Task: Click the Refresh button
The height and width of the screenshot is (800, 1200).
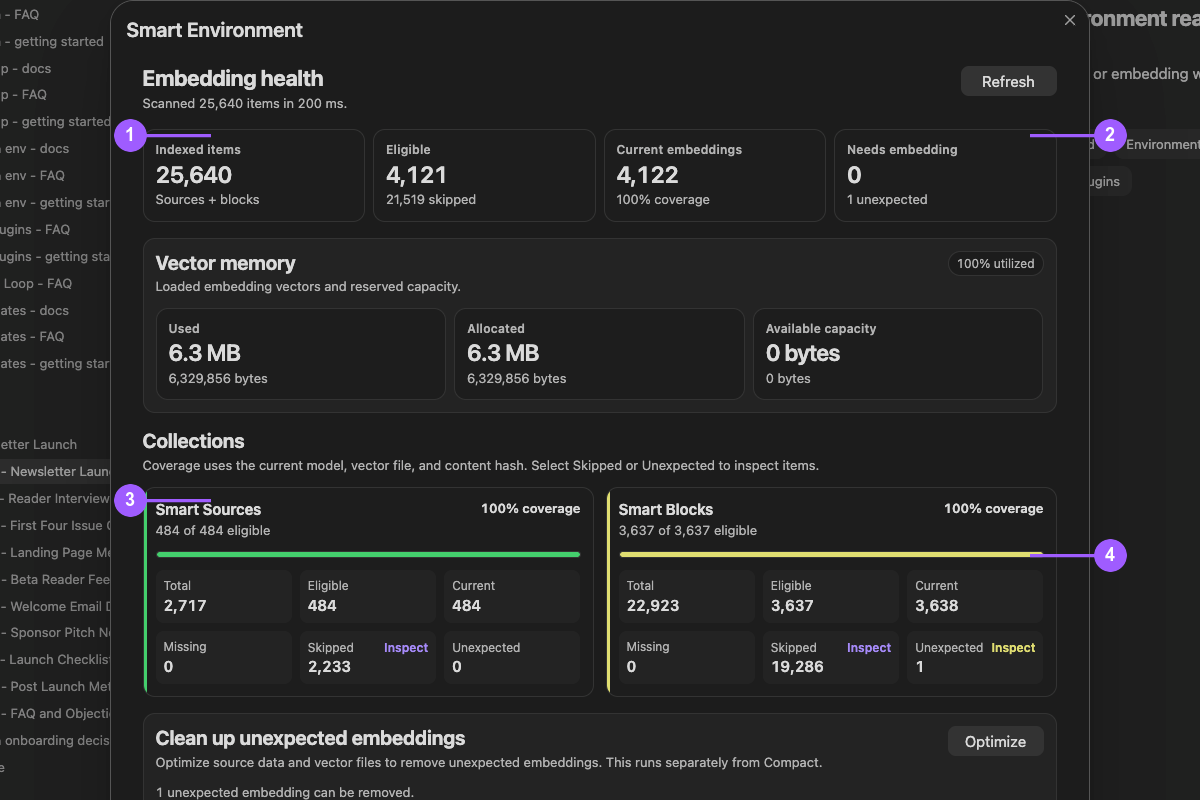Action: 1008,82
